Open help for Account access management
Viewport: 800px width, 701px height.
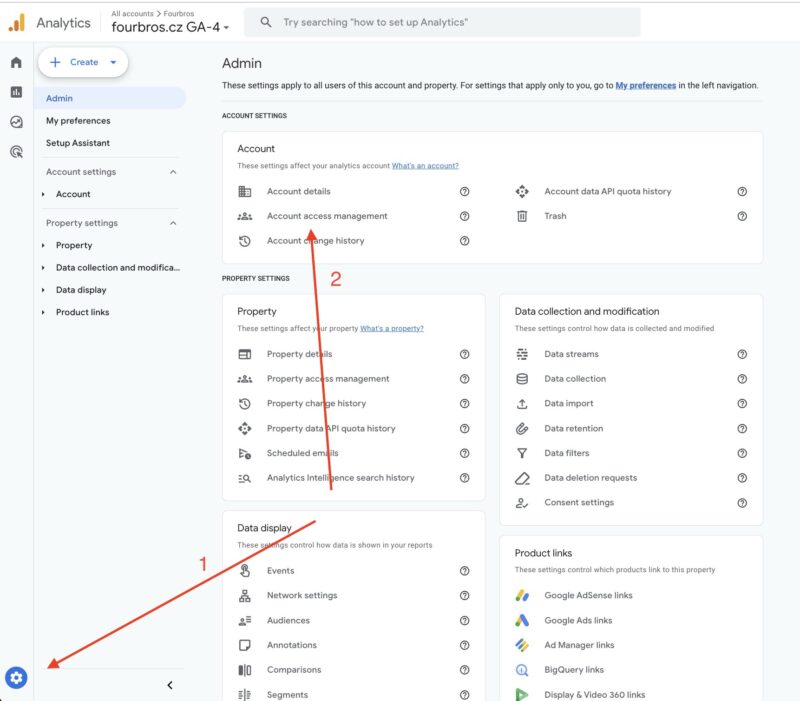[x=464, y=216]
